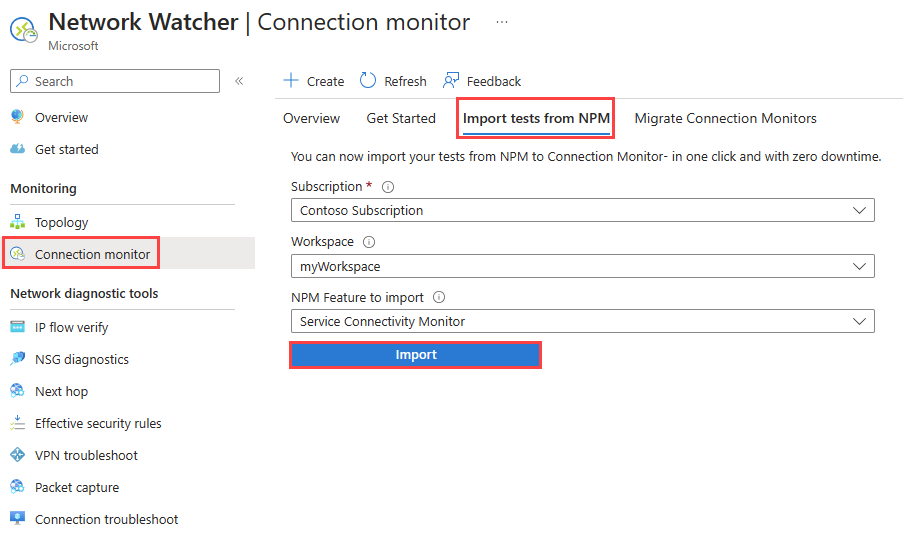
Task: Open the Migrate Connection Monitors tab
Action: 725,118
